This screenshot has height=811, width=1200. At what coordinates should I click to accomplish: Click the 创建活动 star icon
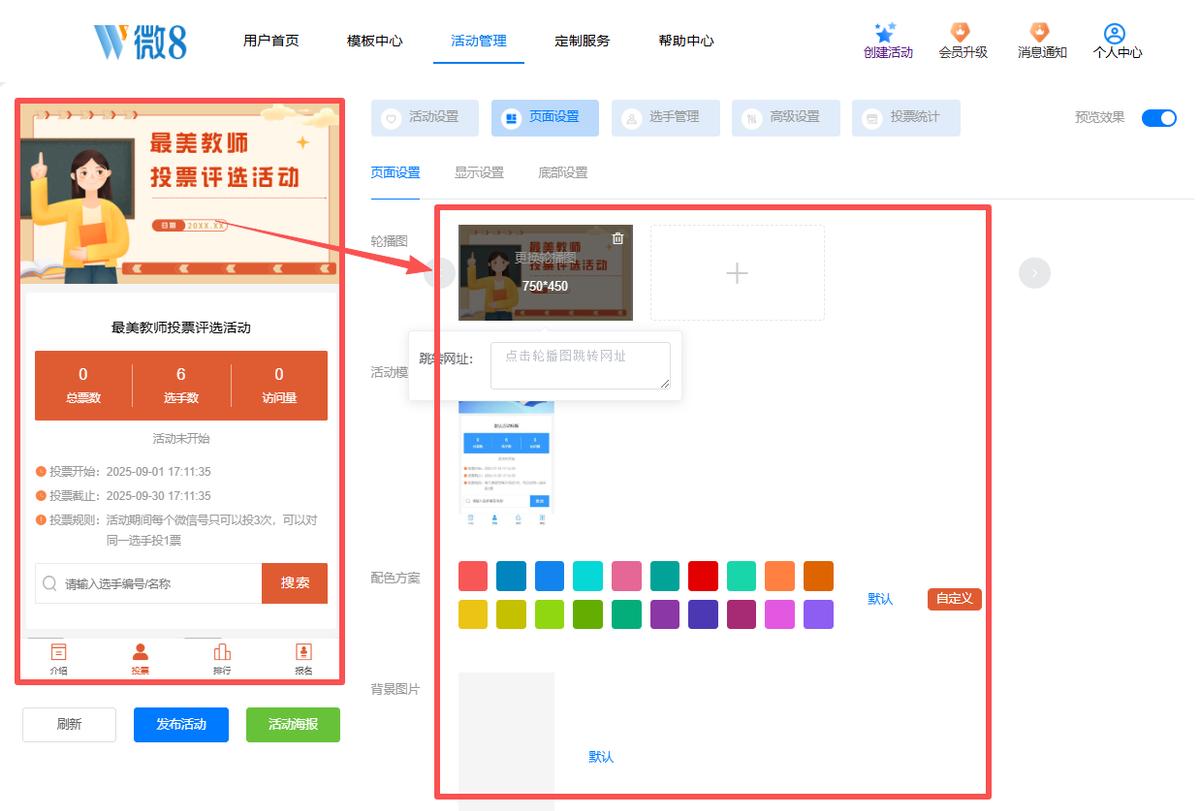tap(886, 33)
